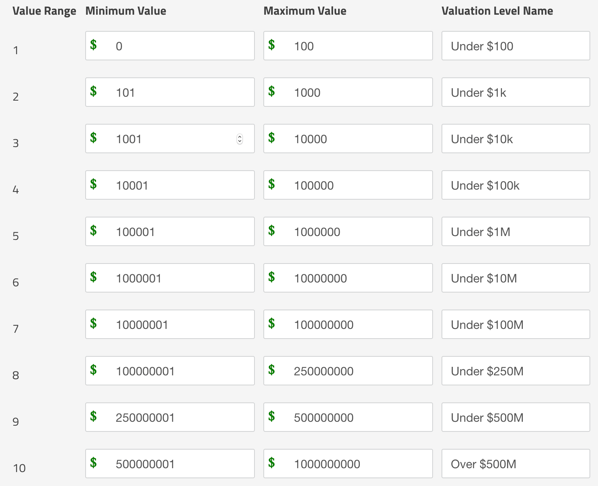
Task: Select the Minimum Value field containing 100000001
Action: coord(170,371)
